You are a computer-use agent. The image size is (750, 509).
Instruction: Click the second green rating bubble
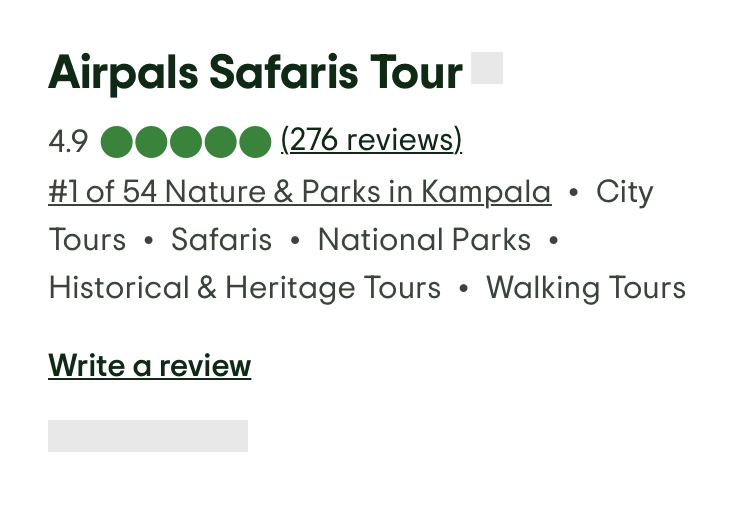151,142
